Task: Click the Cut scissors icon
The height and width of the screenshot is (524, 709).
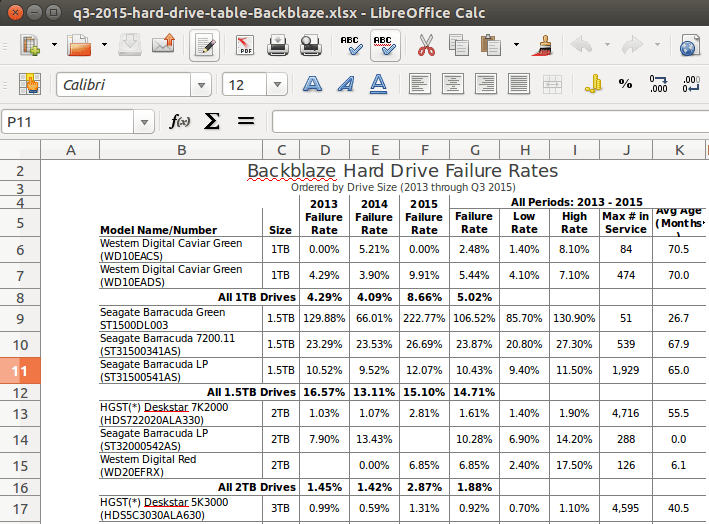Action: click(426, 45)
